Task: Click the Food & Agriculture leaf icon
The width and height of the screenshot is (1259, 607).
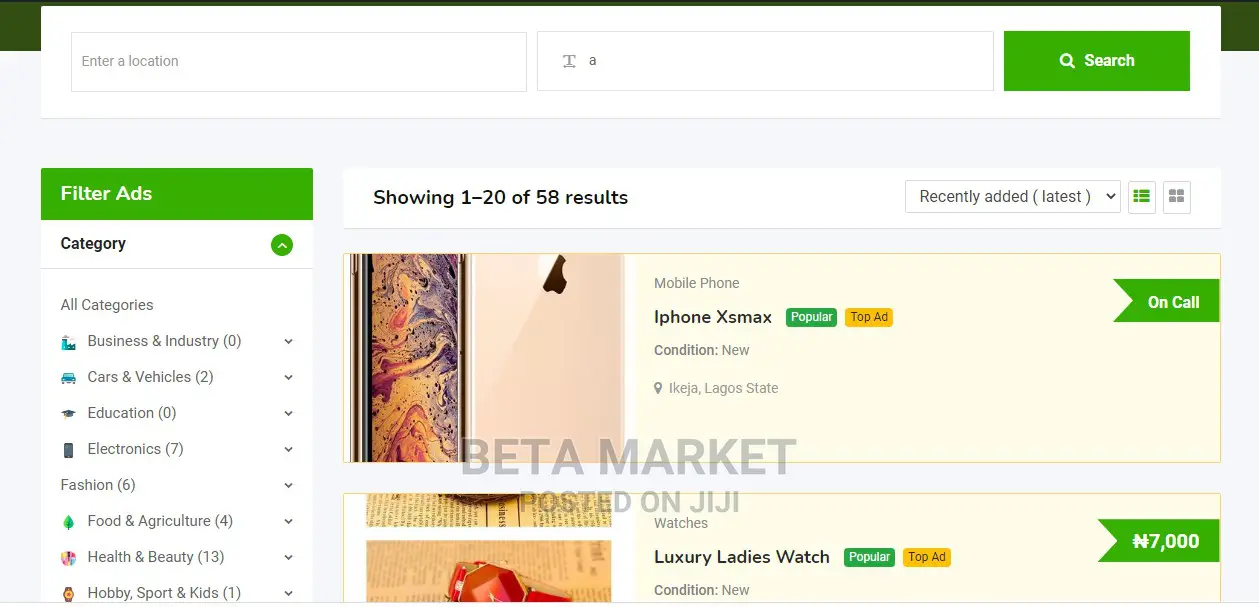Action: 68,522
